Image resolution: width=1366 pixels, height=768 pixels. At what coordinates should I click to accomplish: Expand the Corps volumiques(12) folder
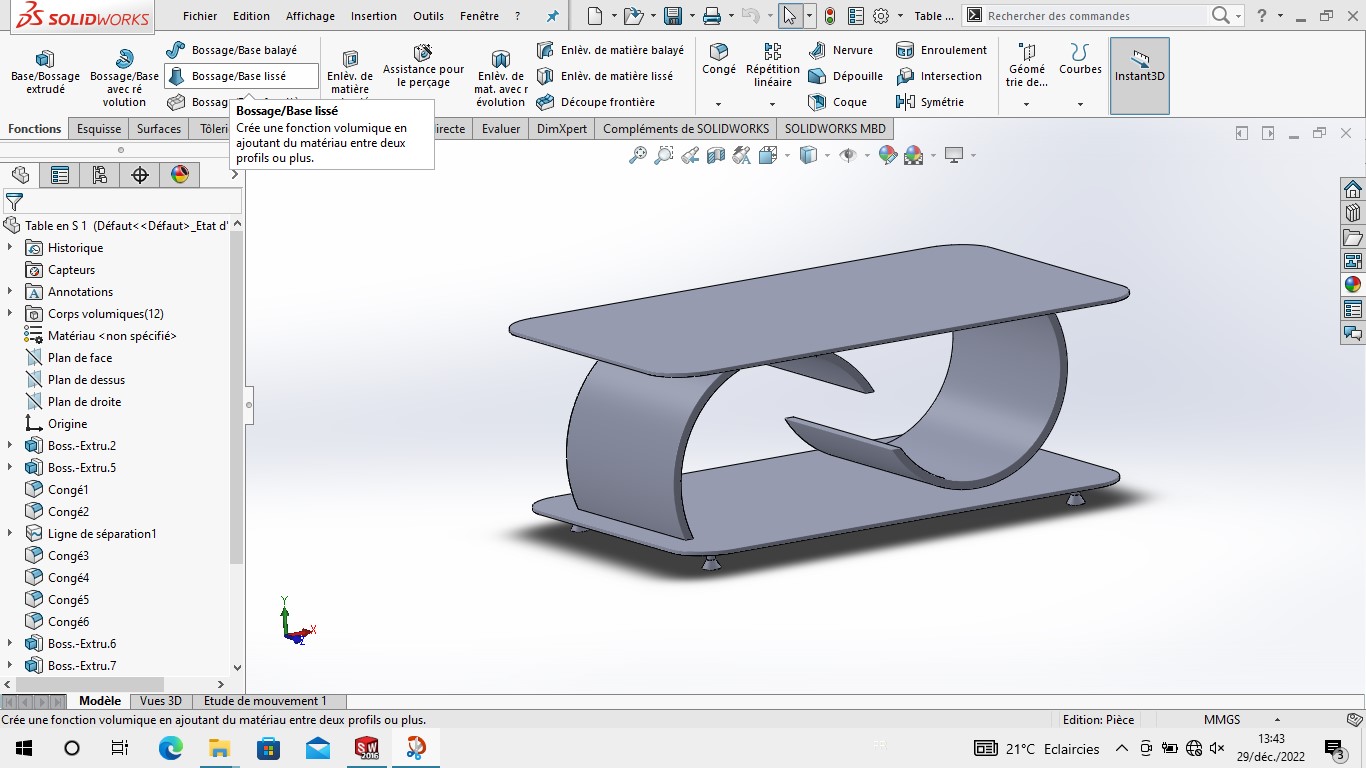(10, 314)
